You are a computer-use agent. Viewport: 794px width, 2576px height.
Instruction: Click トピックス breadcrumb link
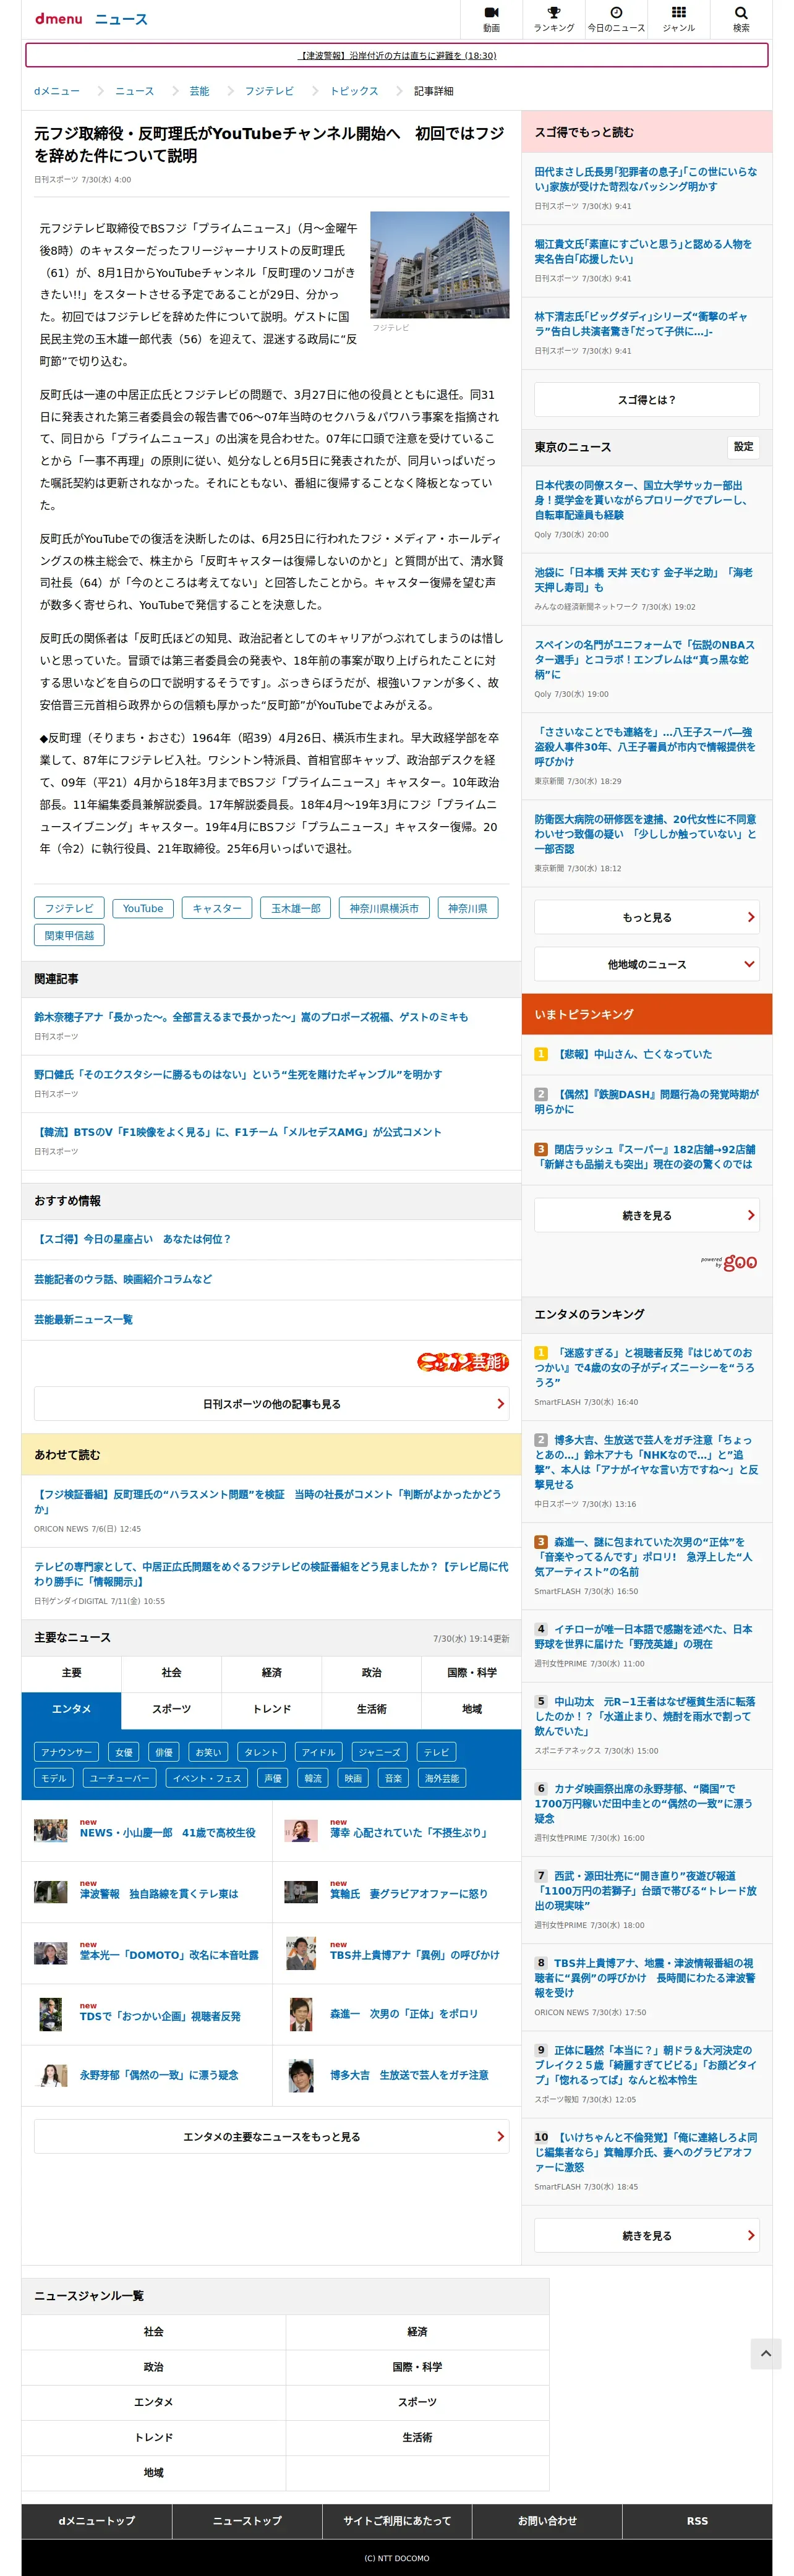(354, 91)
